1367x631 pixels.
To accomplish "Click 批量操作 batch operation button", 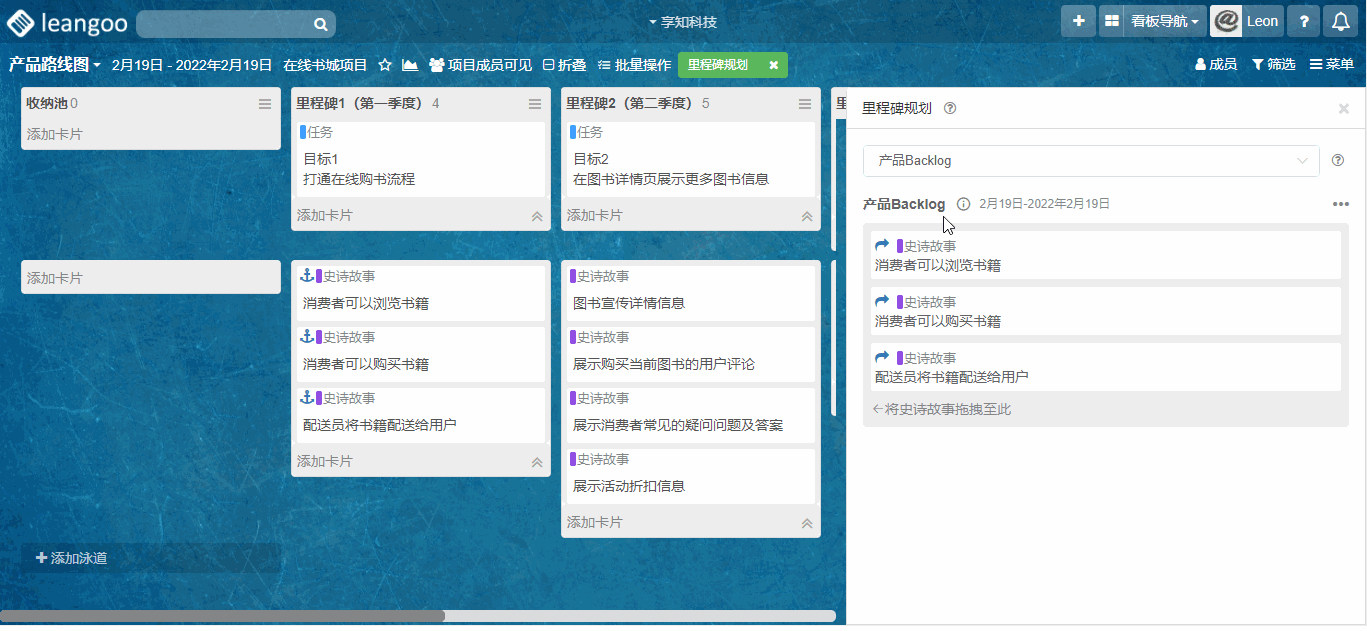I will [x=634, y=65].
